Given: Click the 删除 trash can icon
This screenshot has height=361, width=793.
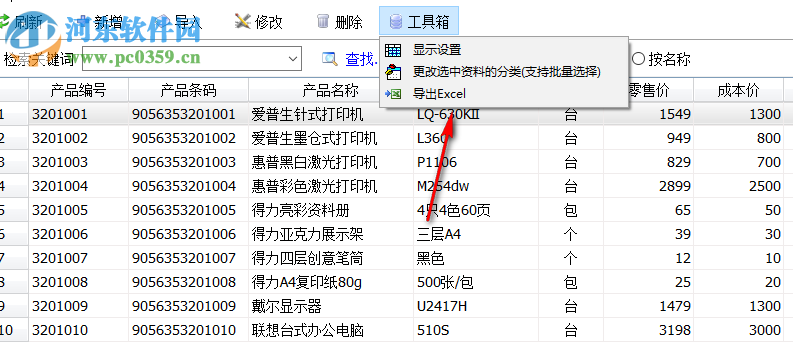Looking at the screenshot, I should tap(322, 21).
